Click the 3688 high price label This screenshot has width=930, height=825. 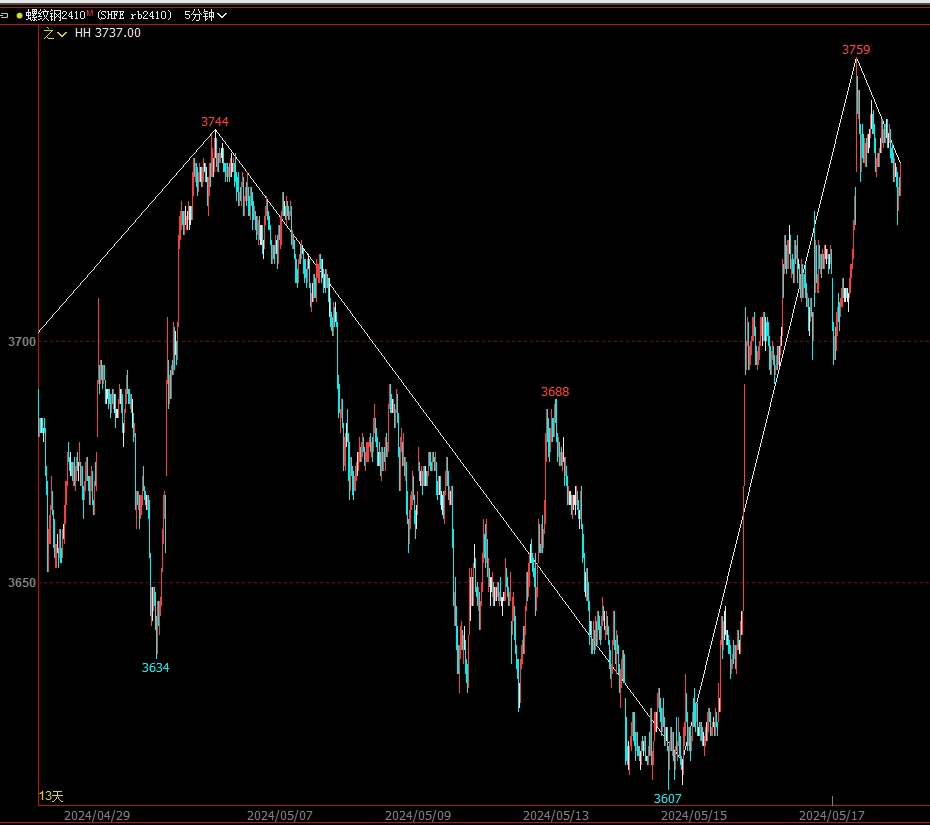pos(555,392)
